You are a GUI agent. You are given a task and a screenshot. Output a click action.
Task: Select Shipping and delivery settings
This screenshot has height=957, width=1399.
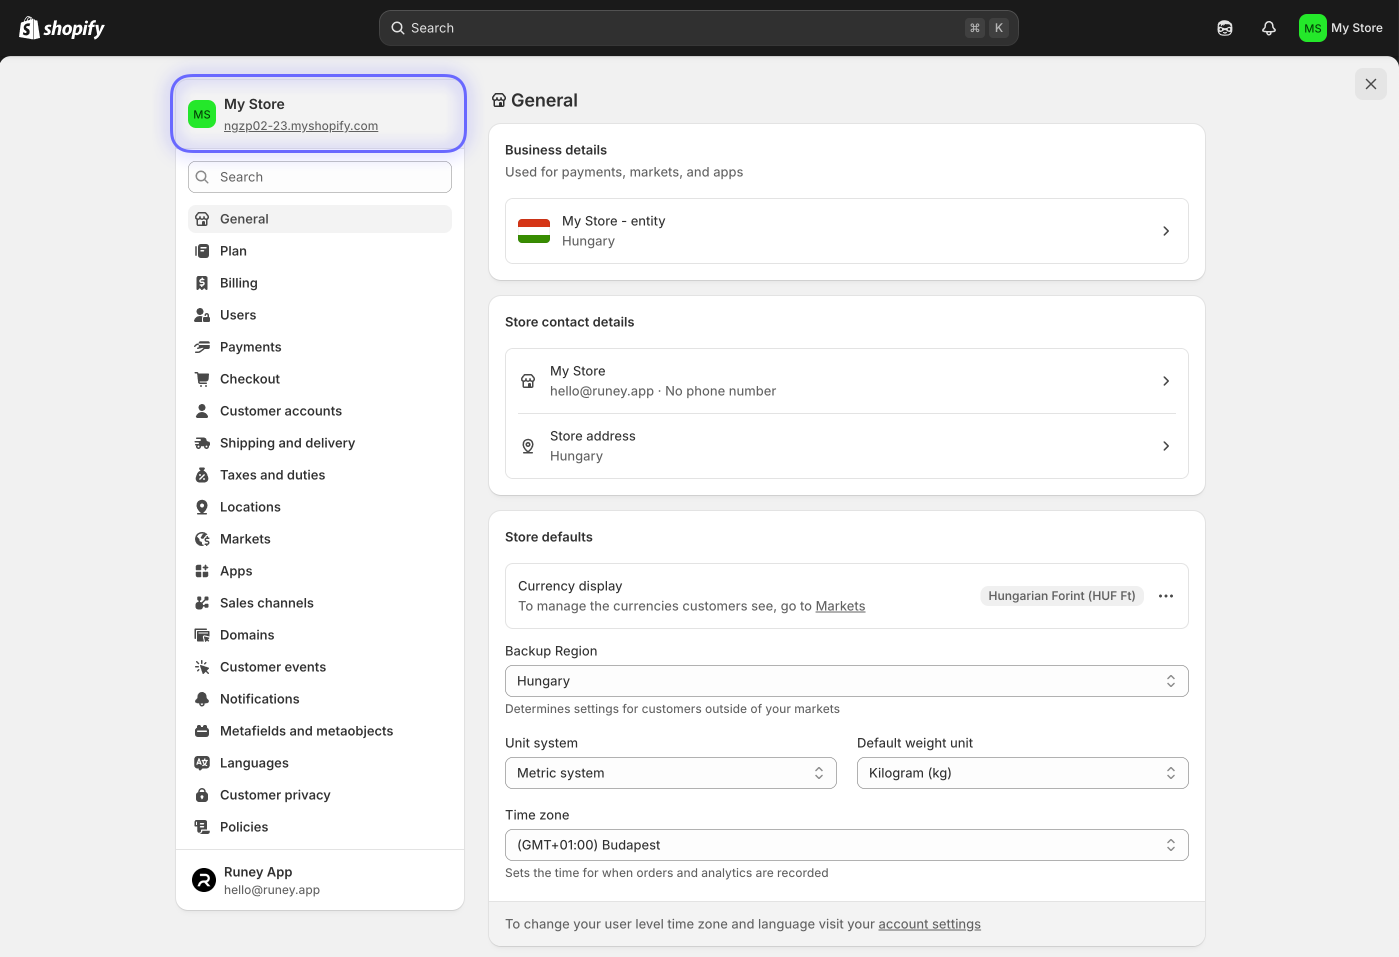tap(320, 443)
